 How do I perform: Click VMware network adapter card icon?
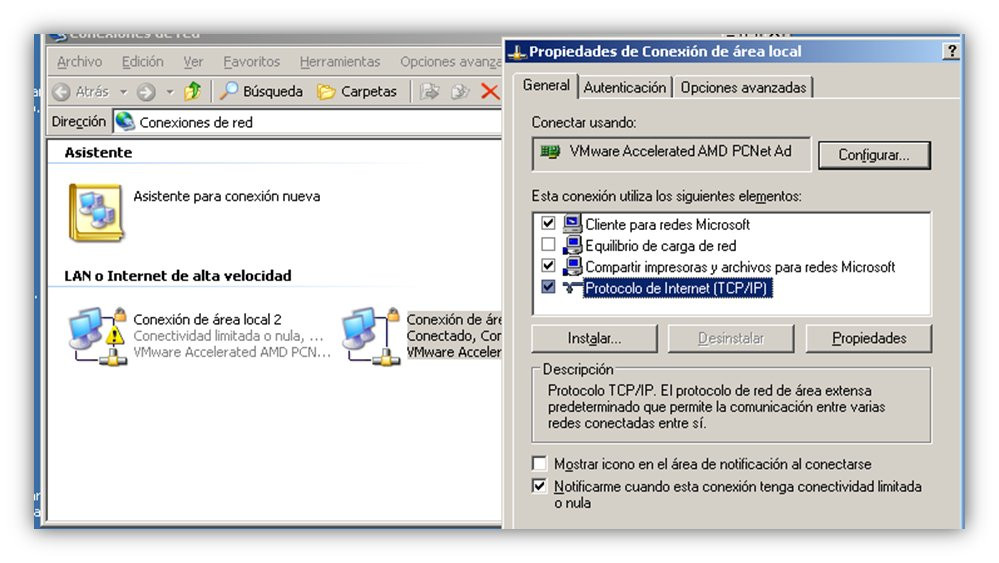click(550, 152)
